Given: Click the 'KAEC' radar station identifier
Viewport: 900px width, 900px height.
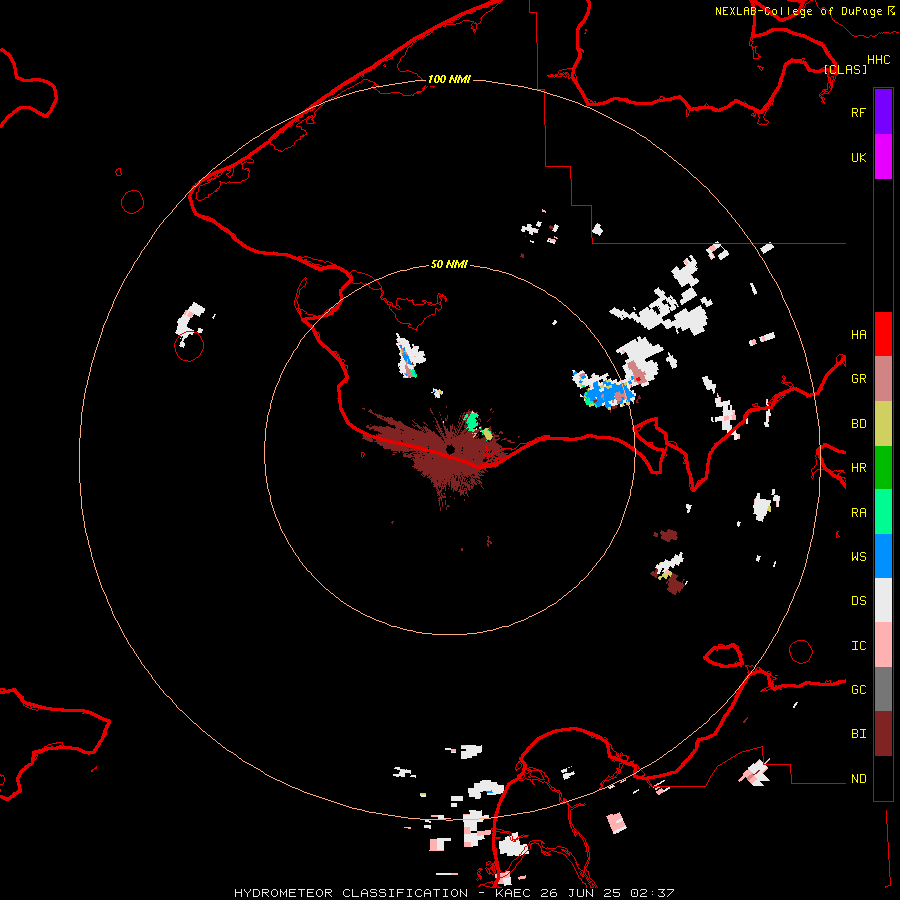Looking at the screenshot, I should [513, 893].
